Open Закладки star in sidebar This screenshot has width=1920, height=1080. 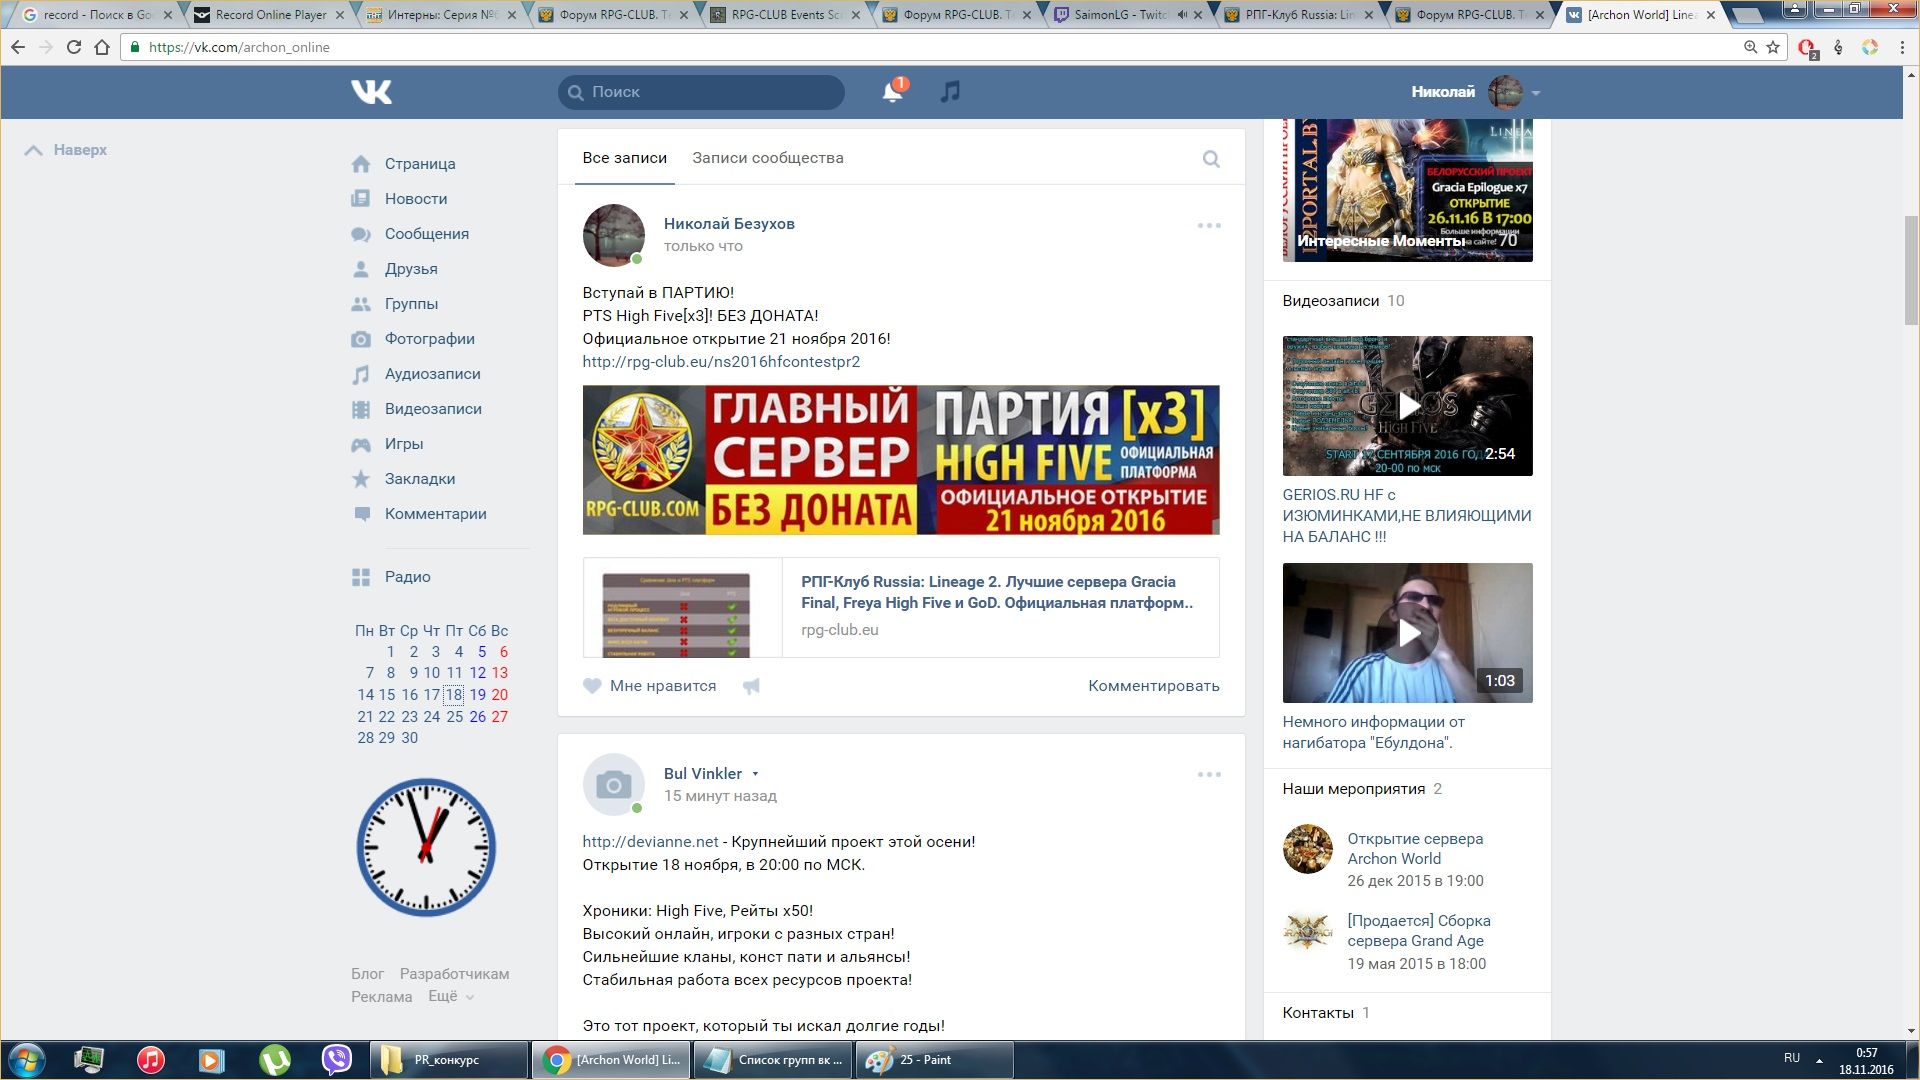point(419,479)
